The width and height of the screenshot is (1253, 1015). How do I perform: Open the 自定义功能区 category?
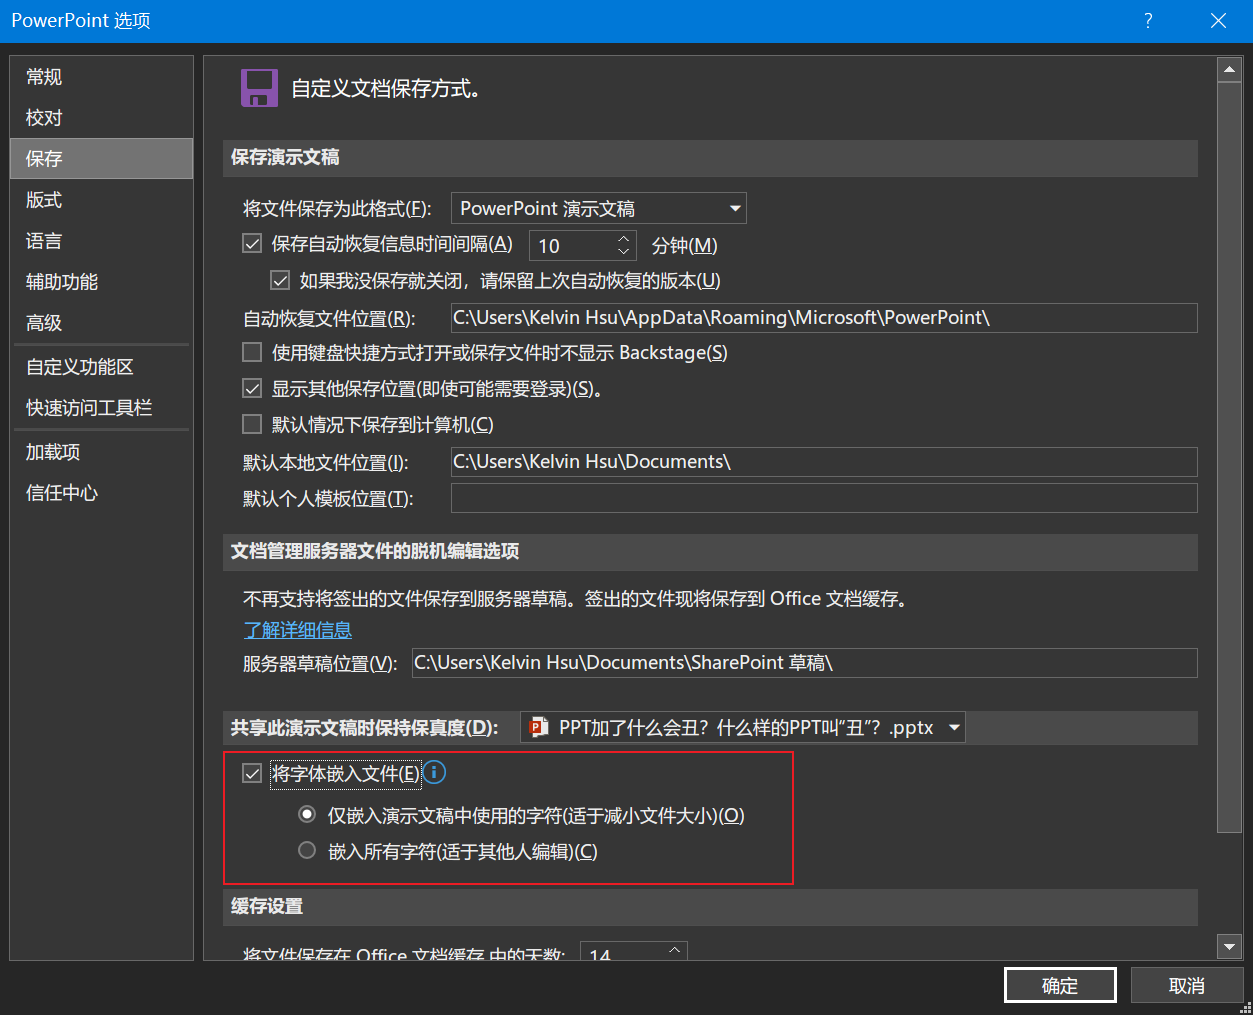pos(101,367)
